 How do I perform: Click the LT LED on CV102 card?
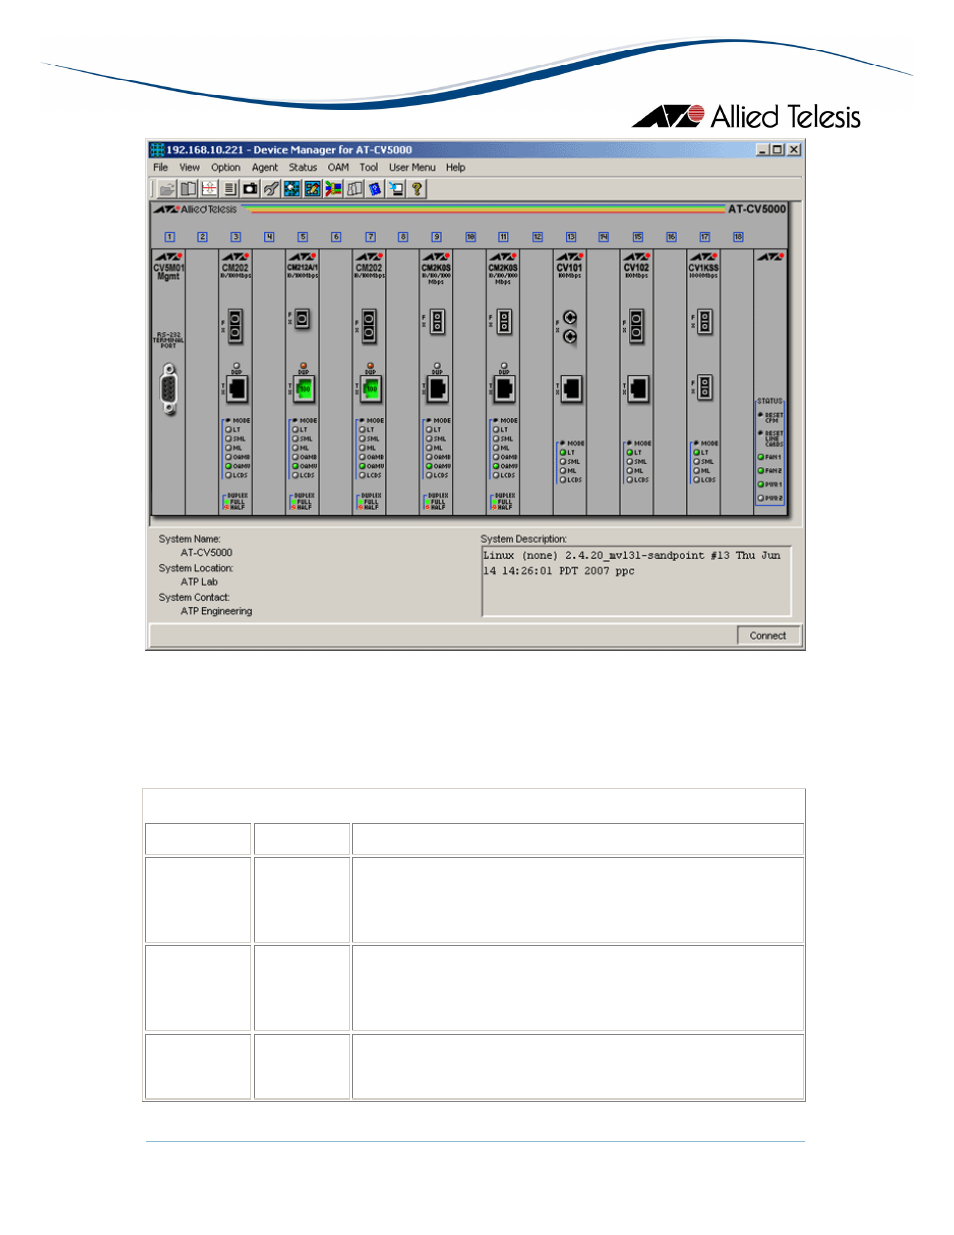(x=630, y=453)
